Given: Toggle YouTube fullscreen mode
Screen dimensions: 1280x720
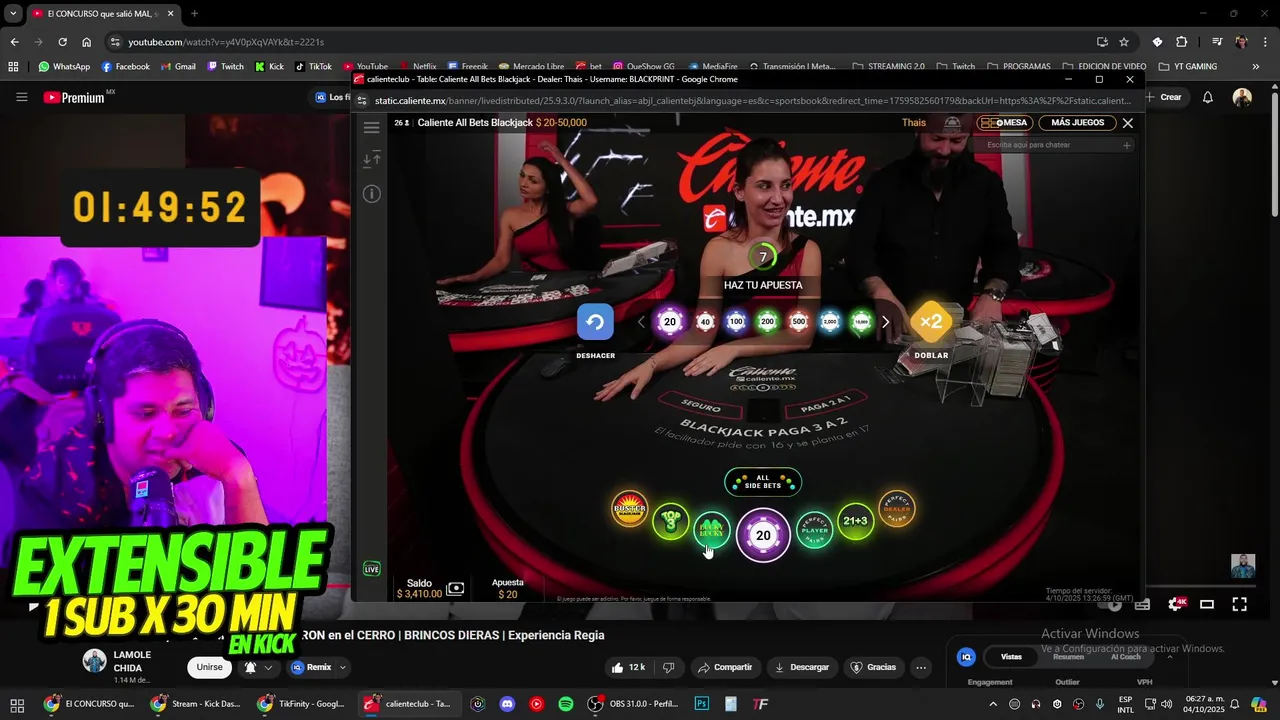Looking at the screenshot, I should 1240,604.
